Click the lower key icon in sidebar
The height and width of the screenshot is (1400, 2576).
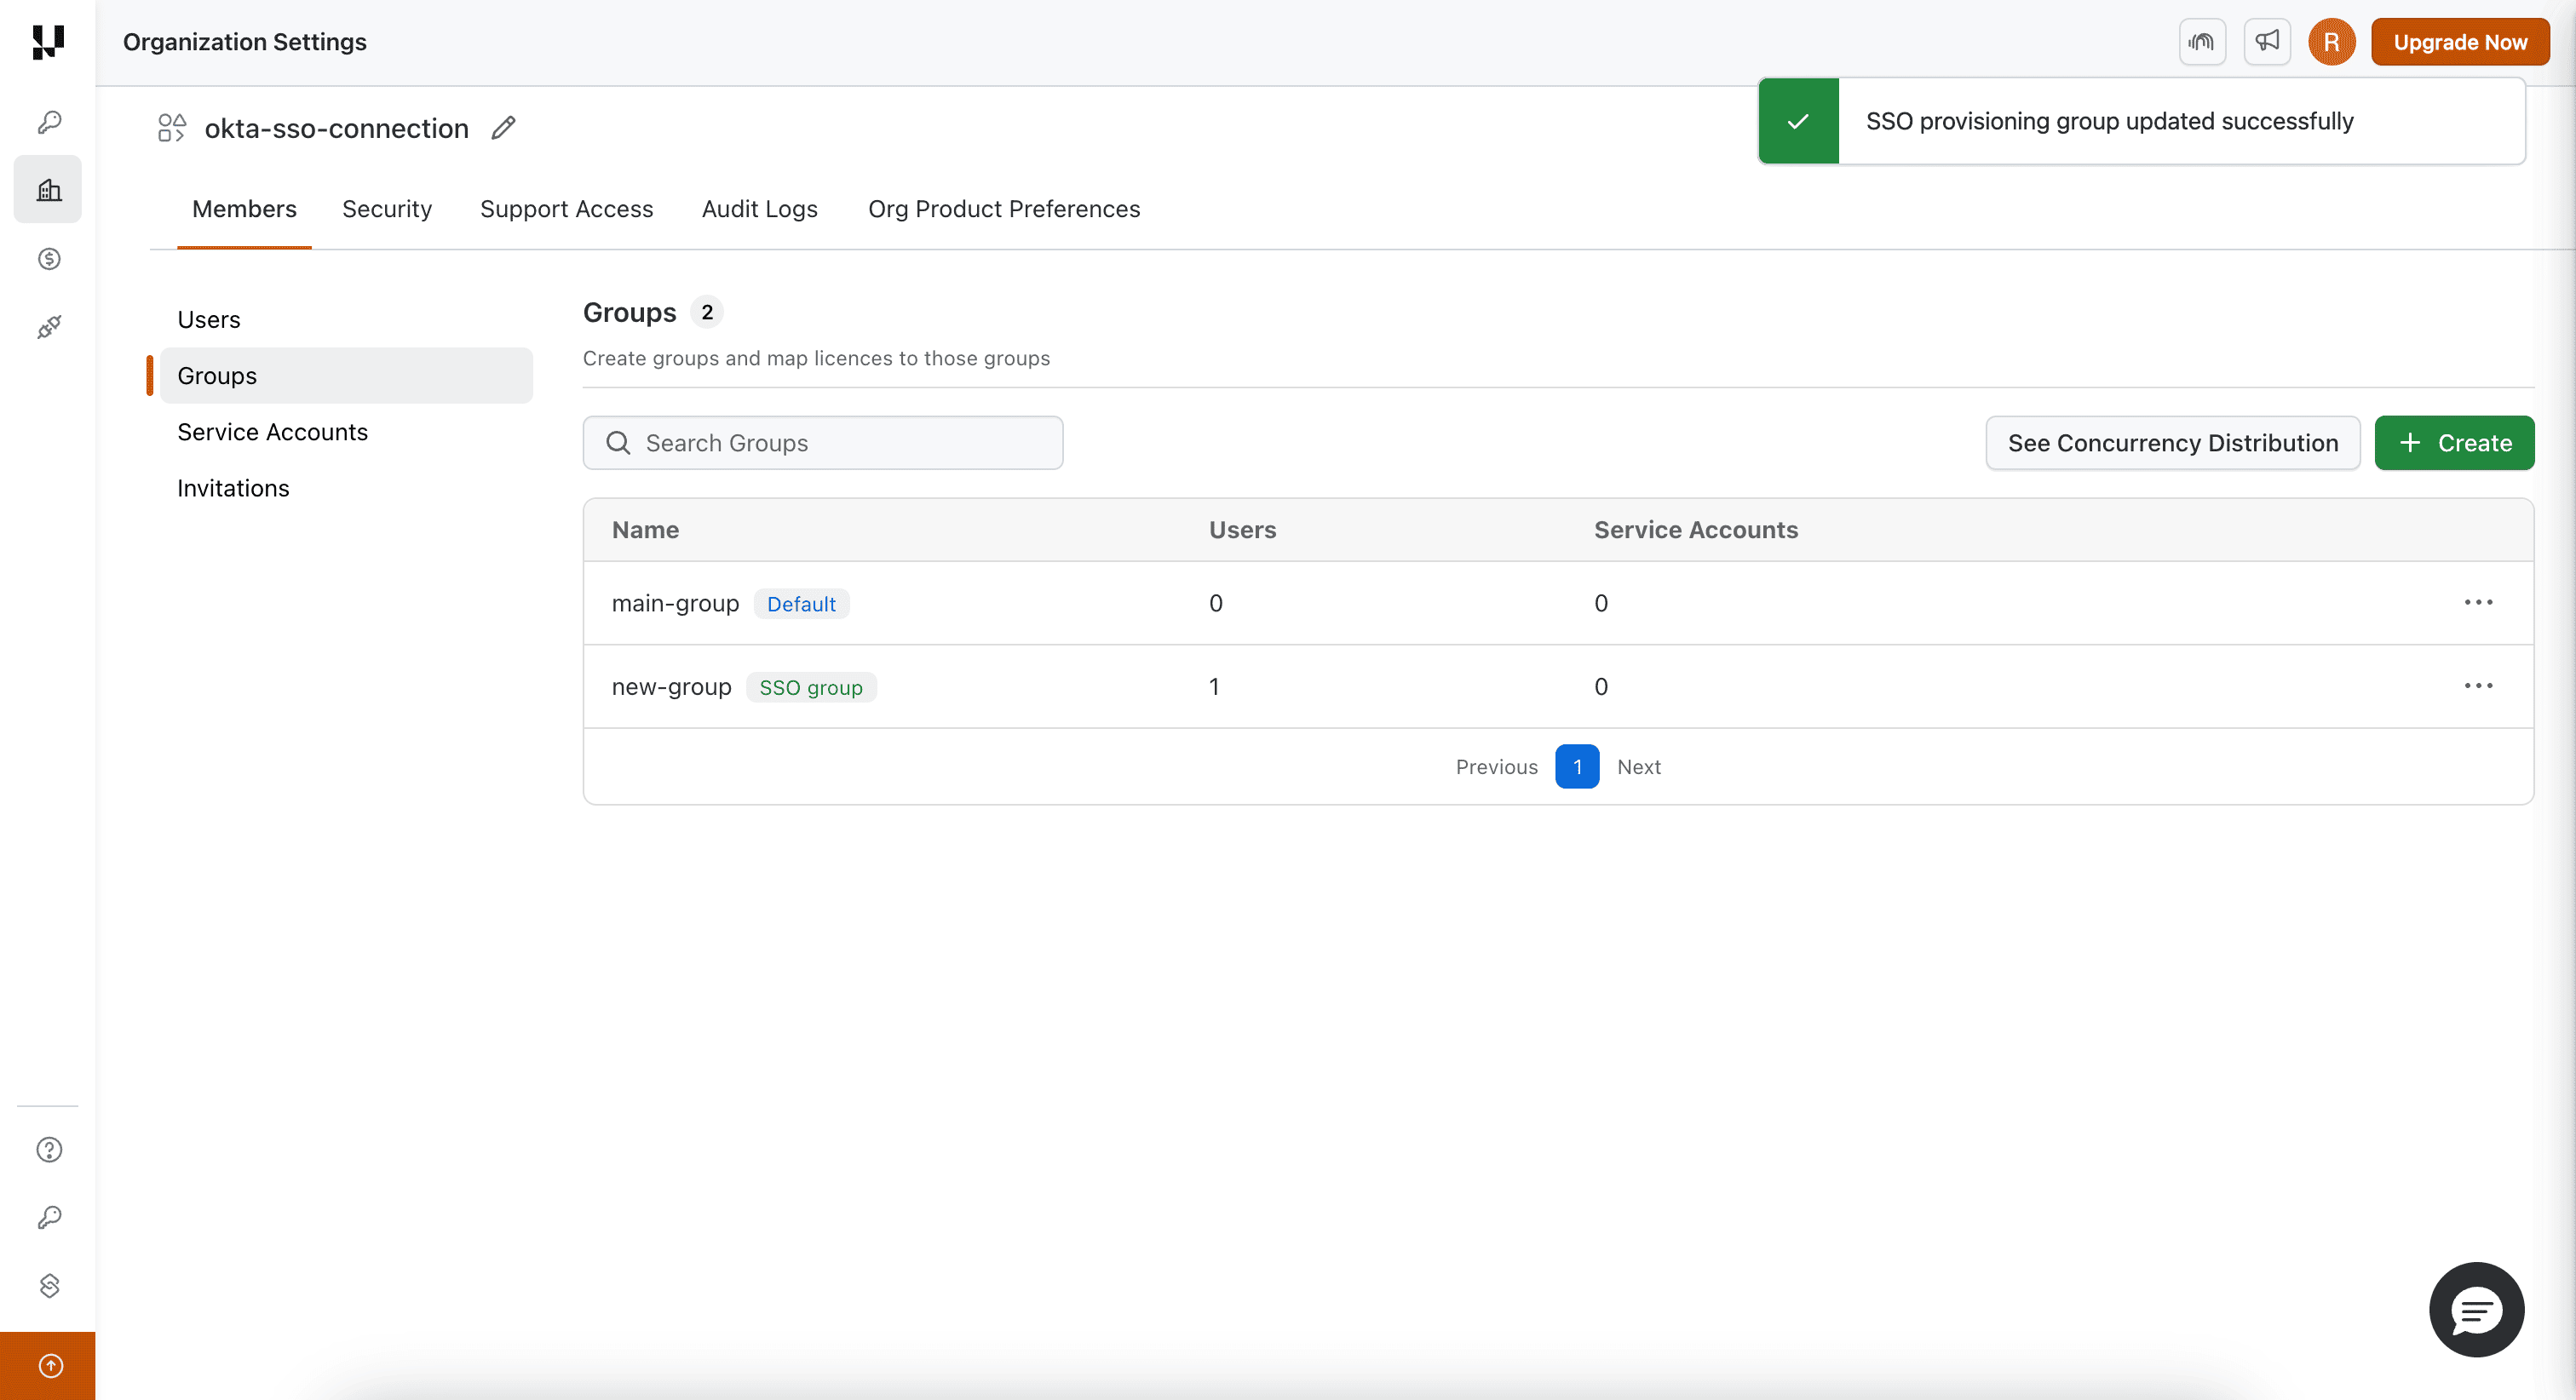[x=49, y=1217]
